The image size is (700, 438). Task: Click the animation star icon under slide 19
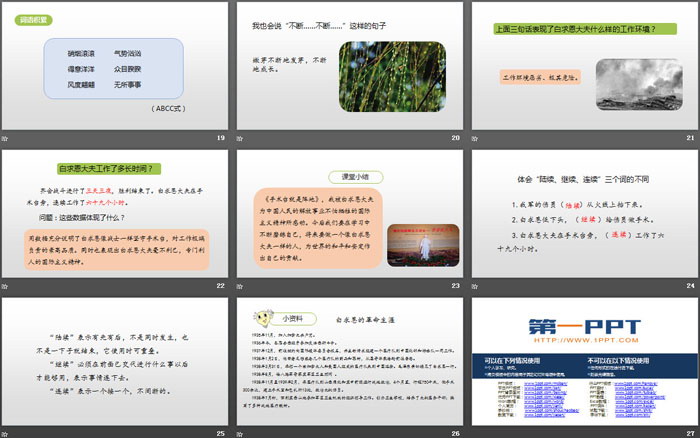(x=7, y=137)
